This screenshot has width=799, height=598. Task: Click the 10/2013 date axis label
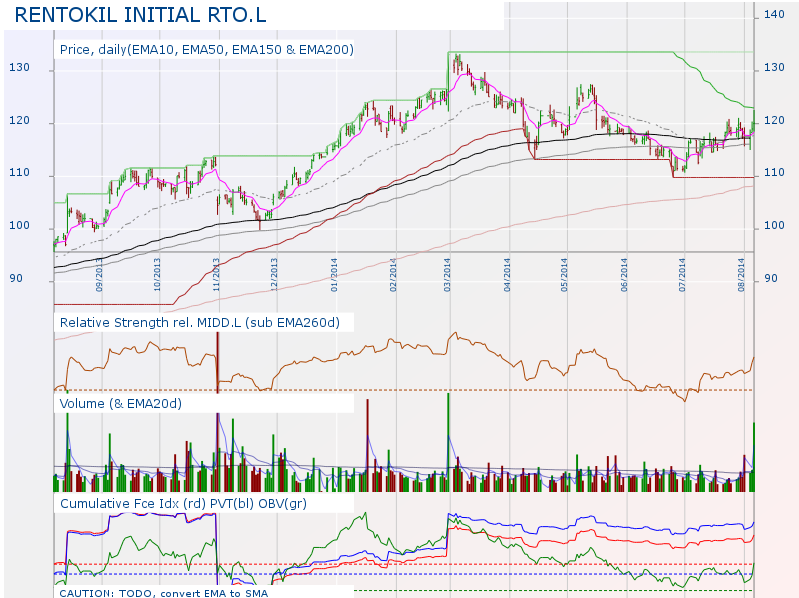pos(157,275)
